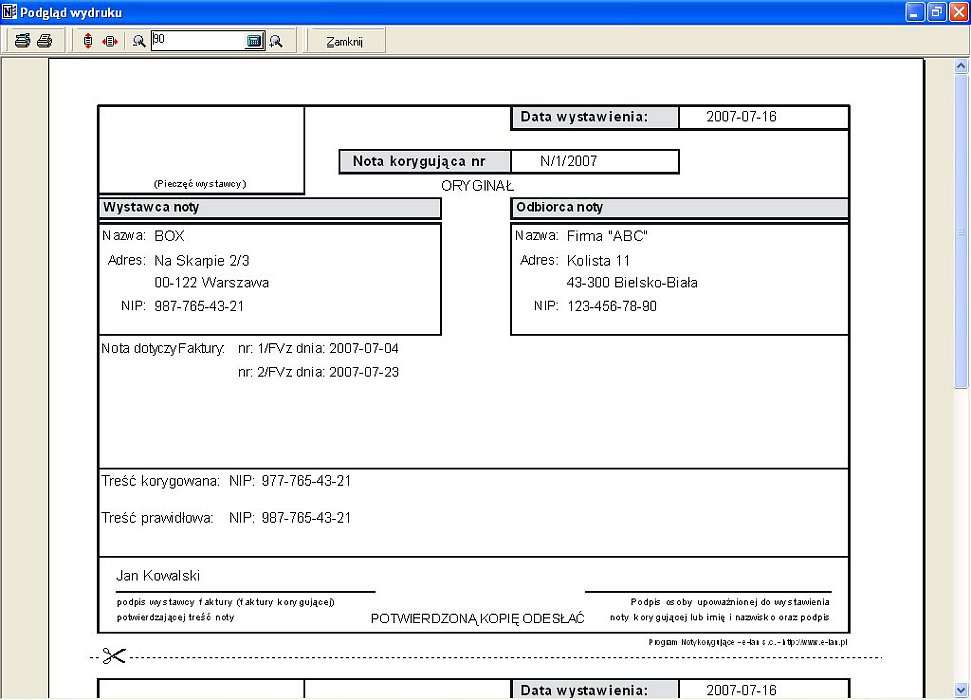Click the scissors icon on the cut line
The height and width of the screenshot is (700, 971).
(x=114, y=657)
